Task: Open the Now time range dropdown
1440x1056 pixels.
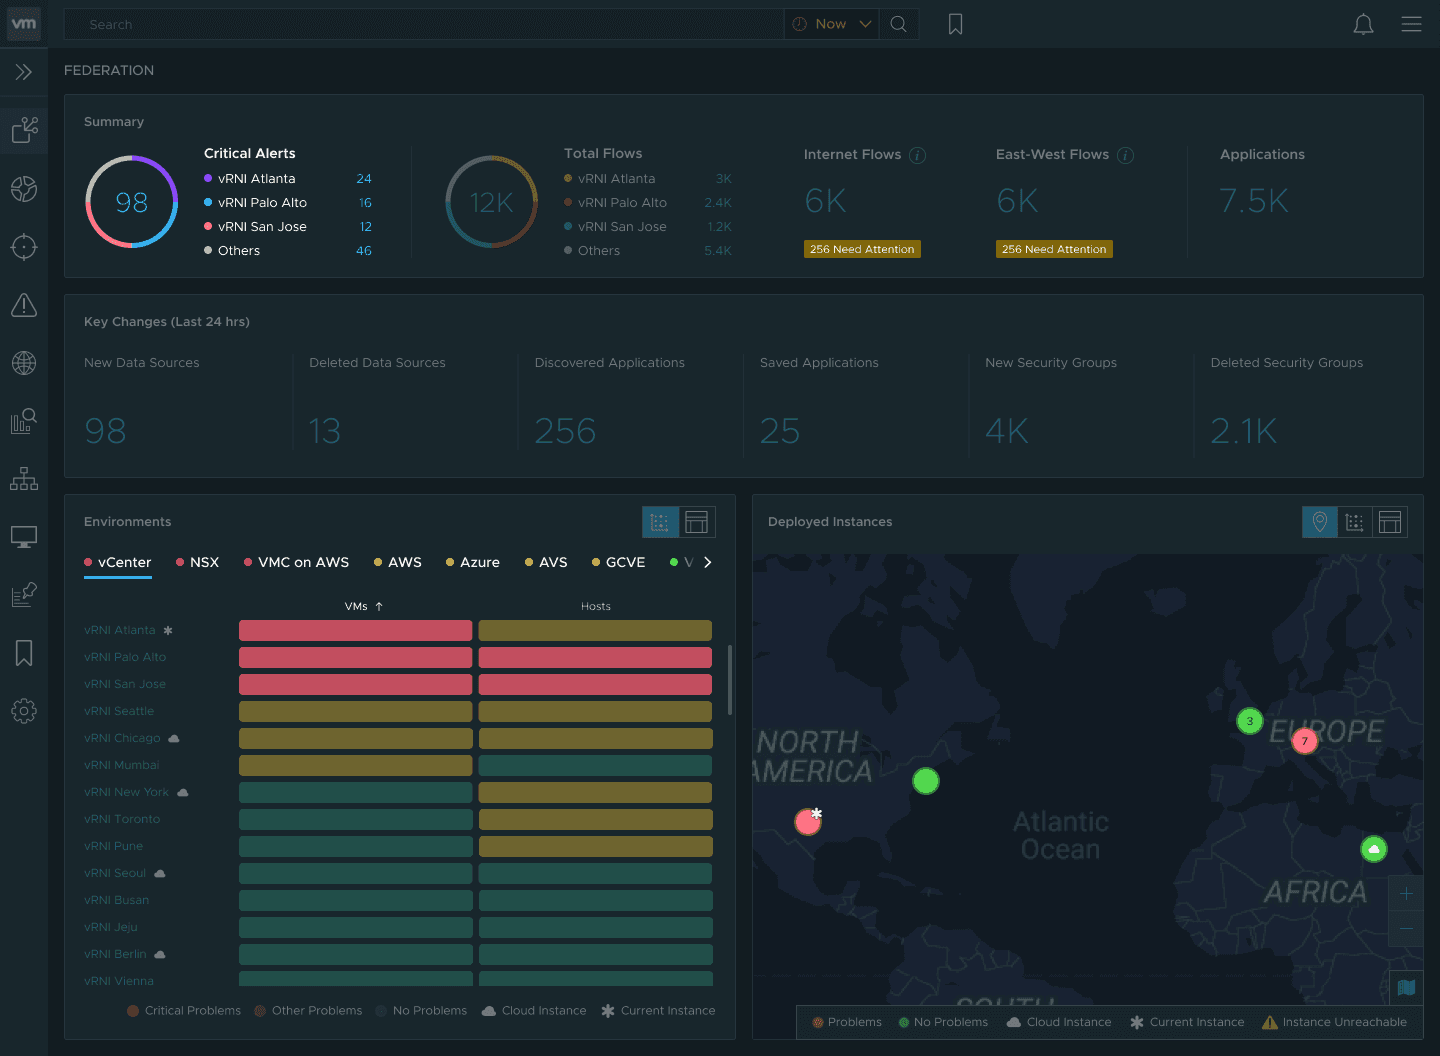Action: [x=831, y=24]
